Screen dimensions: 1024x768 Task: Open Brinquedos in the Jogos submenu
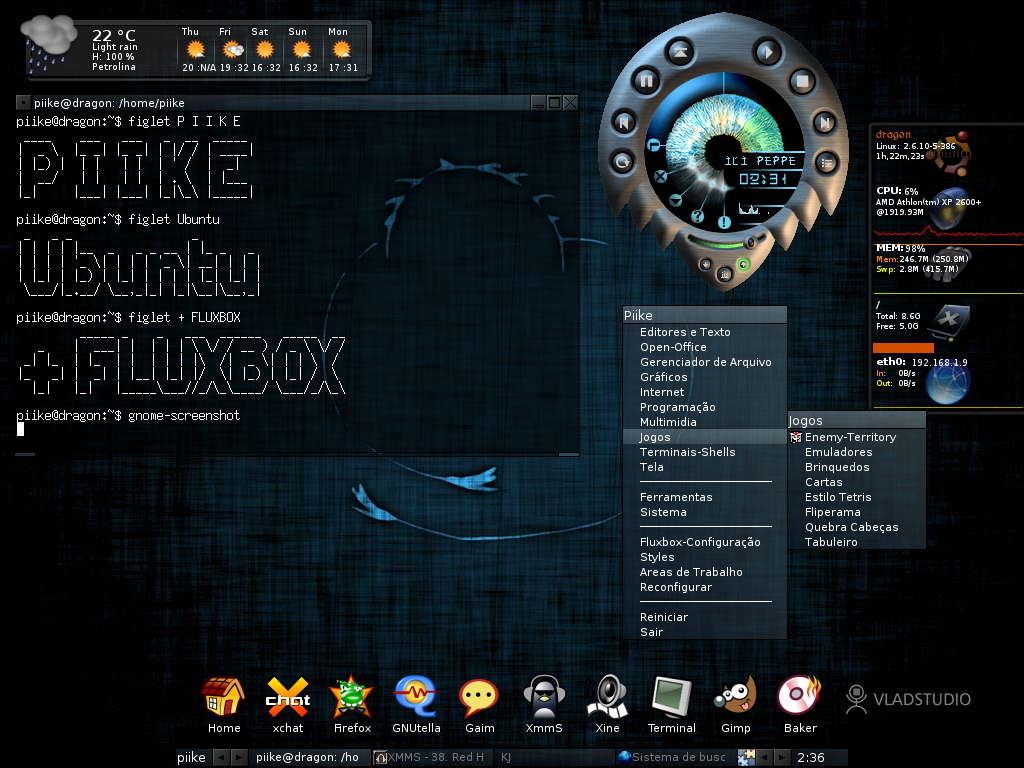pos(857,467)
